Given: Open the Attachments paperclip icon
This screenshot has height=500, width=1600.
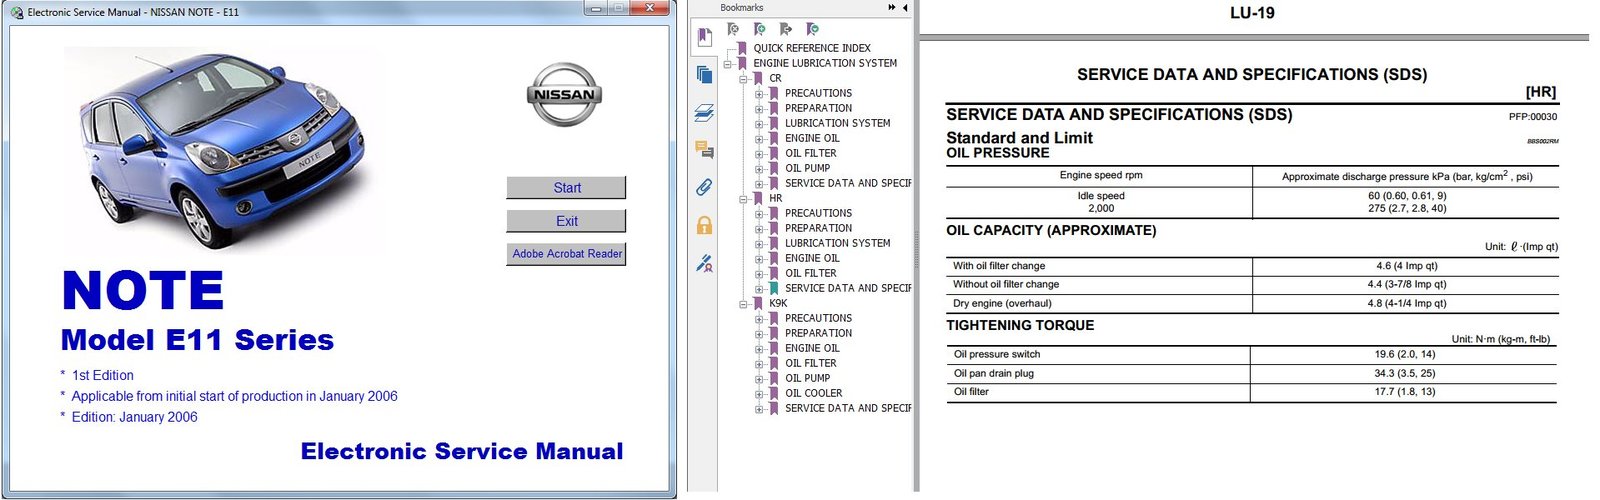Looking at the screenshot, I should pos(704,187).
